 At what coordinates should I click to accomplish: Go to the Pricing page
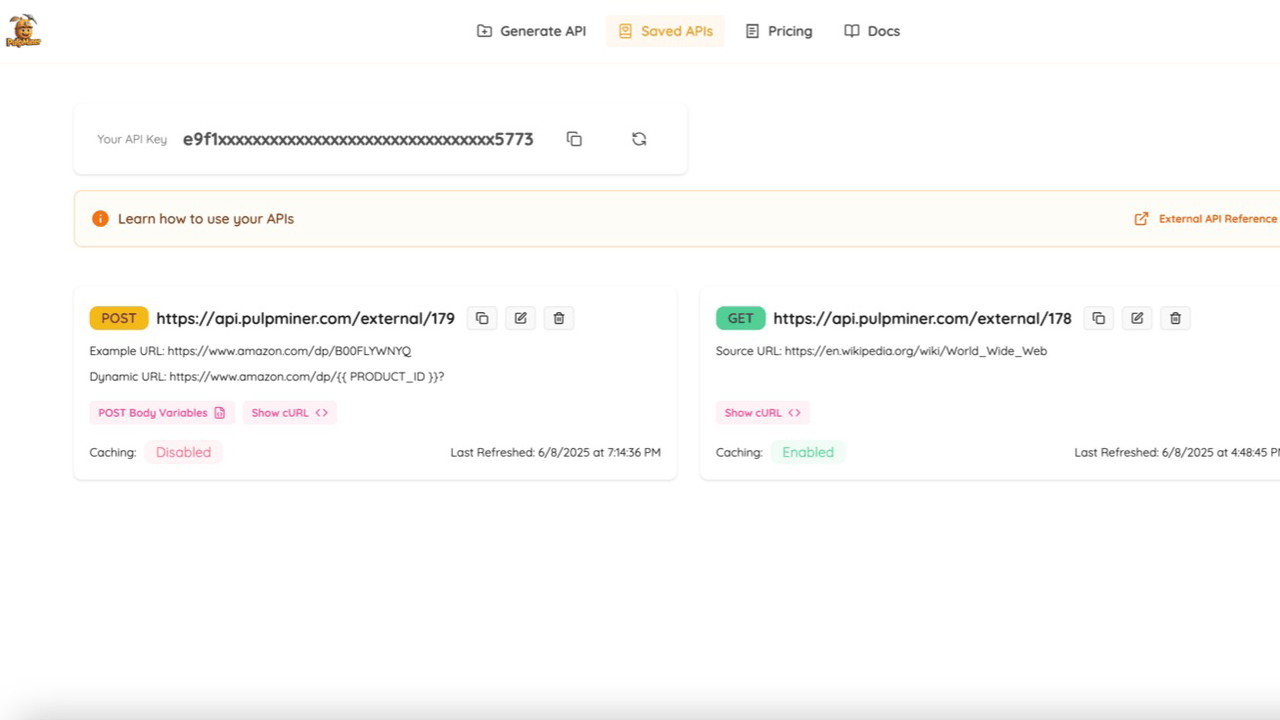click(x=779, y=31)
